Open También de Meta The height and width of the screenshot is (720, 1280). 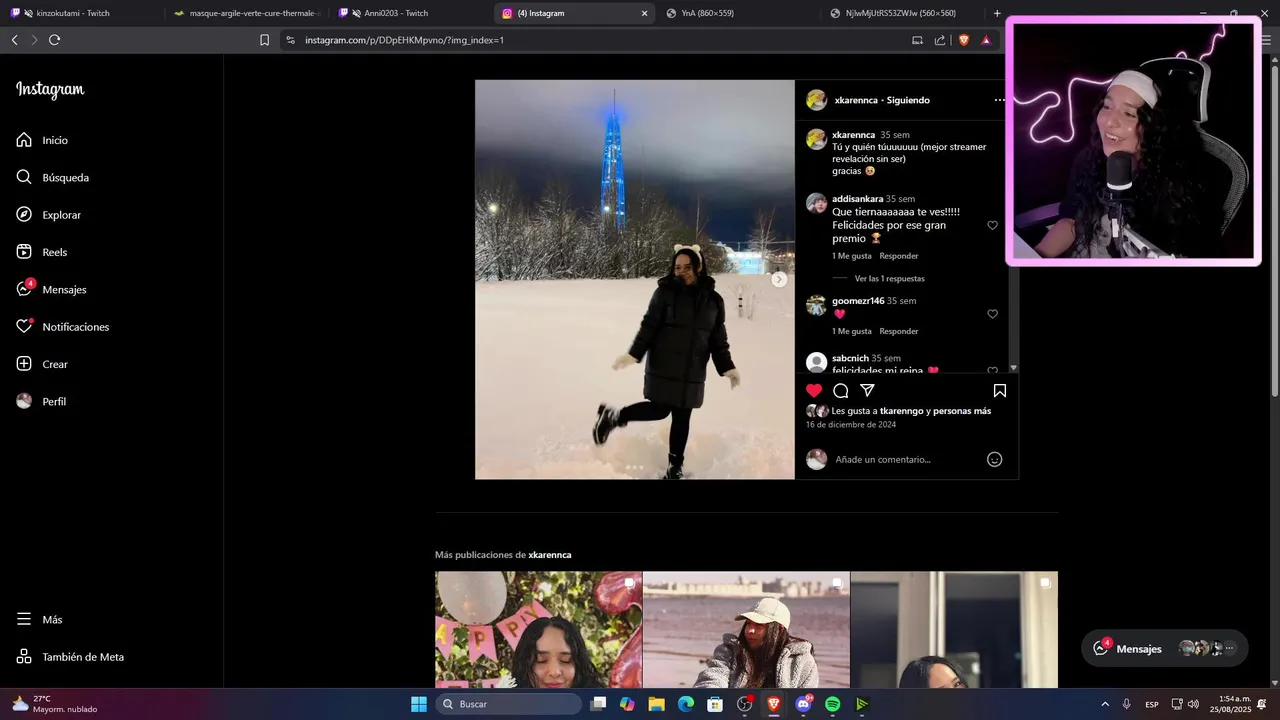(x=70, y=657)
